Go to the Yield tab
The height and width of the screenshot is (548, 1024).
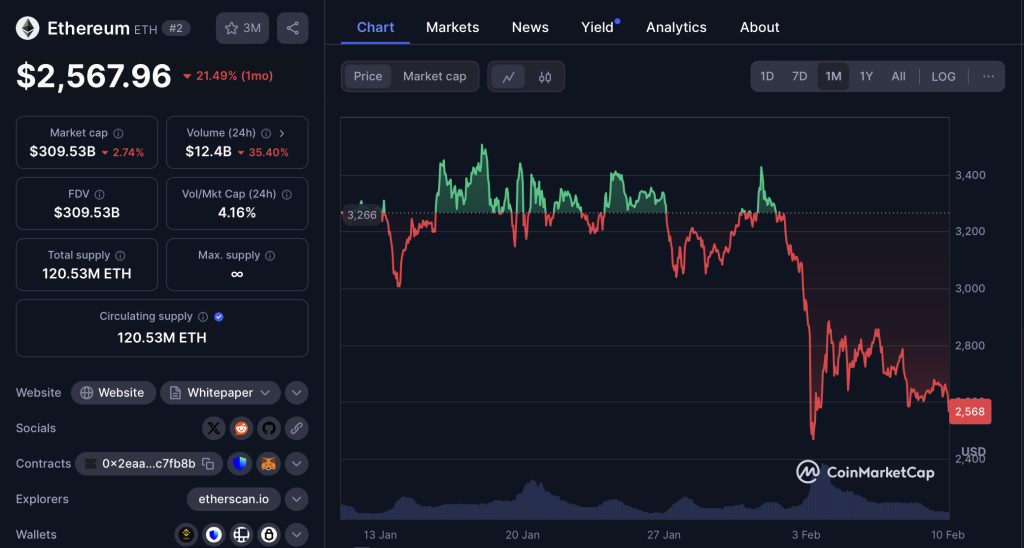(x=598, y=27)
